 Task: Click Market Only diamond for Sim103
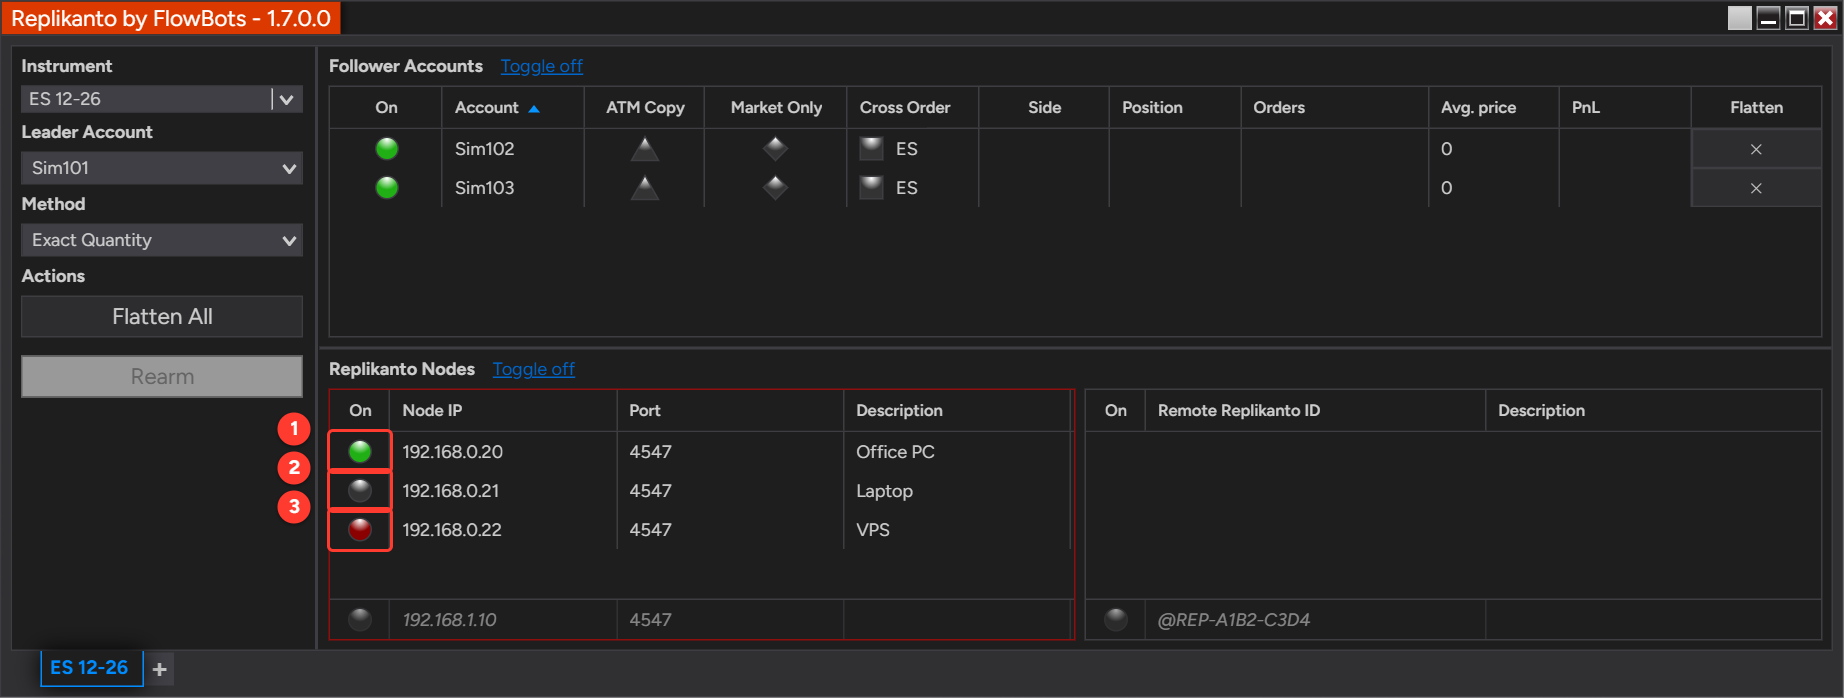click(x=775, y=188)
